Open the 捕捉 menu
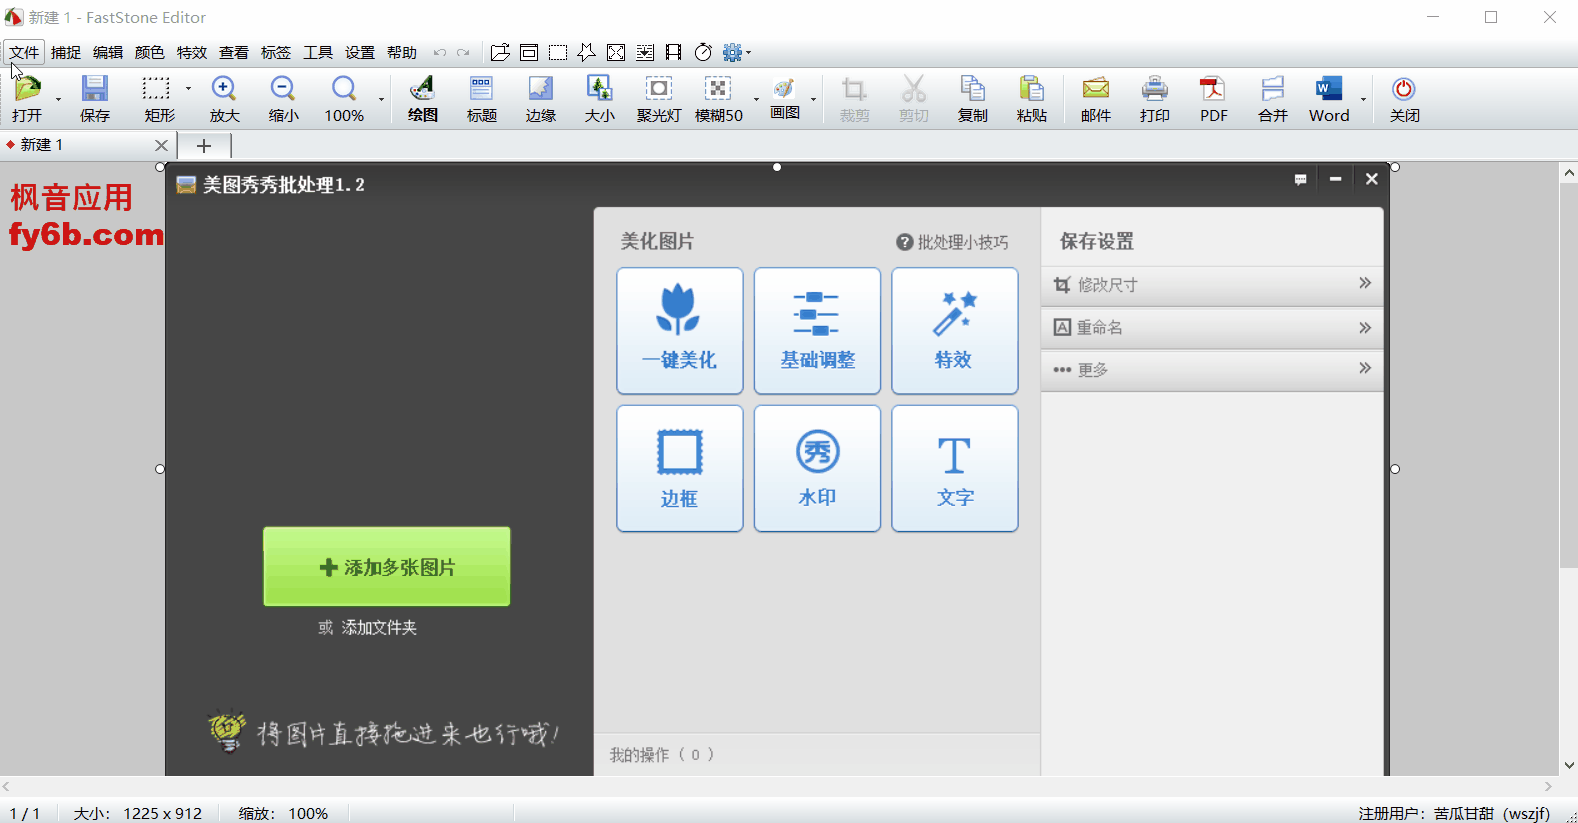This screenshot has height=823, width=1578. point(66,52)
